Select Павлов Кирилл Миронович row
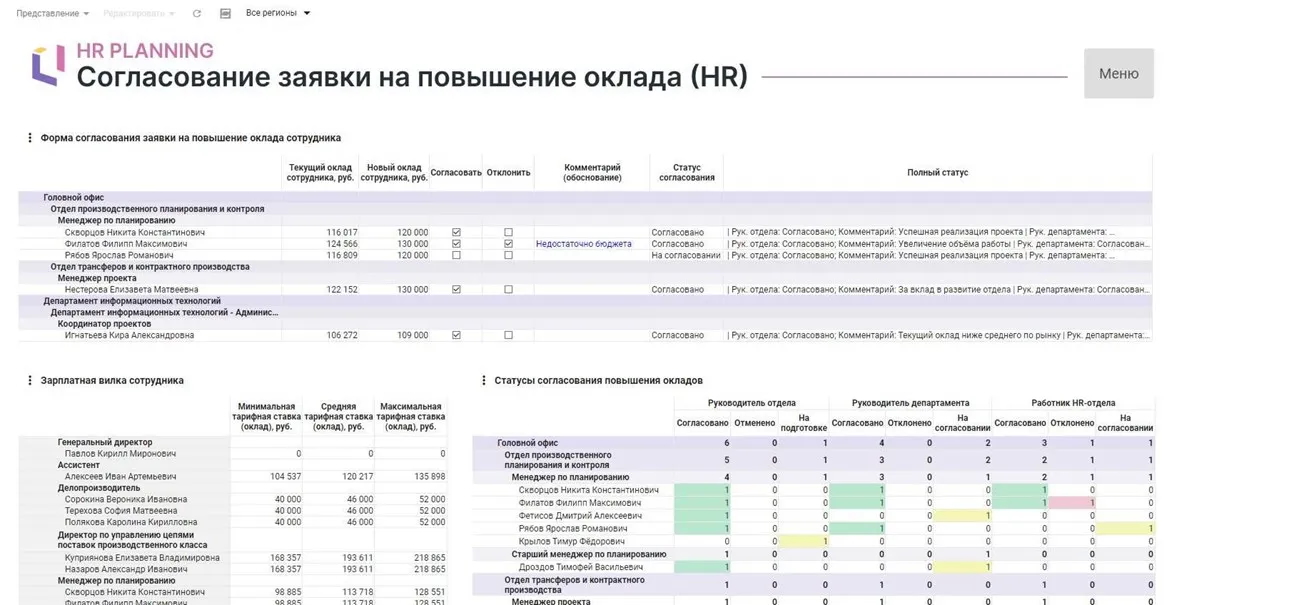 (x=232, y=453)
